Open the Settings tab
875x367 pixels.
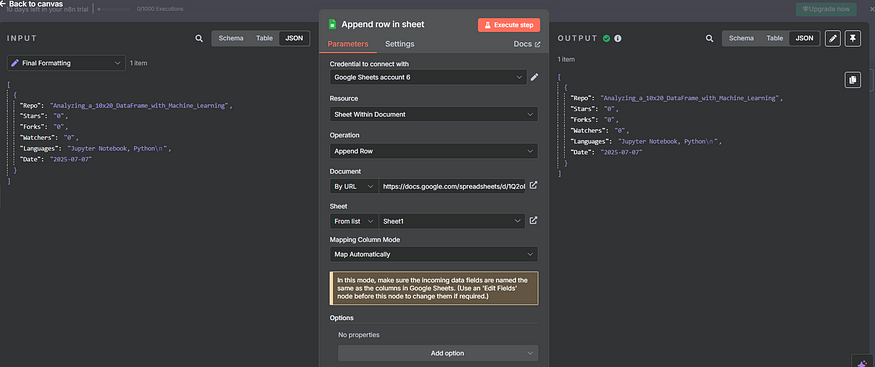(x=400, y=44)
